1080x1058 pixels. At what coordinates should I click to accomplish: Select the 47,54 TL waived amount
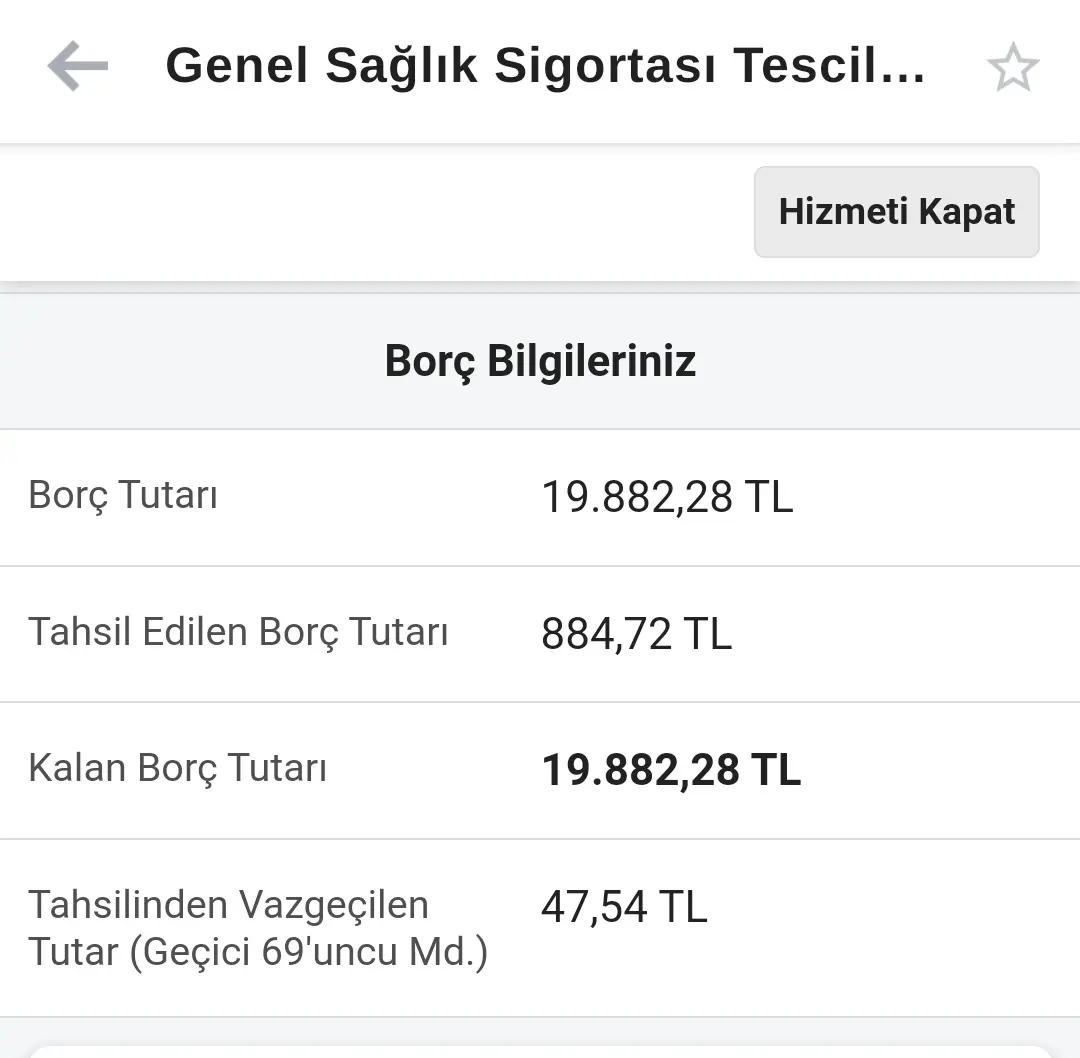(x=624, y=906)
